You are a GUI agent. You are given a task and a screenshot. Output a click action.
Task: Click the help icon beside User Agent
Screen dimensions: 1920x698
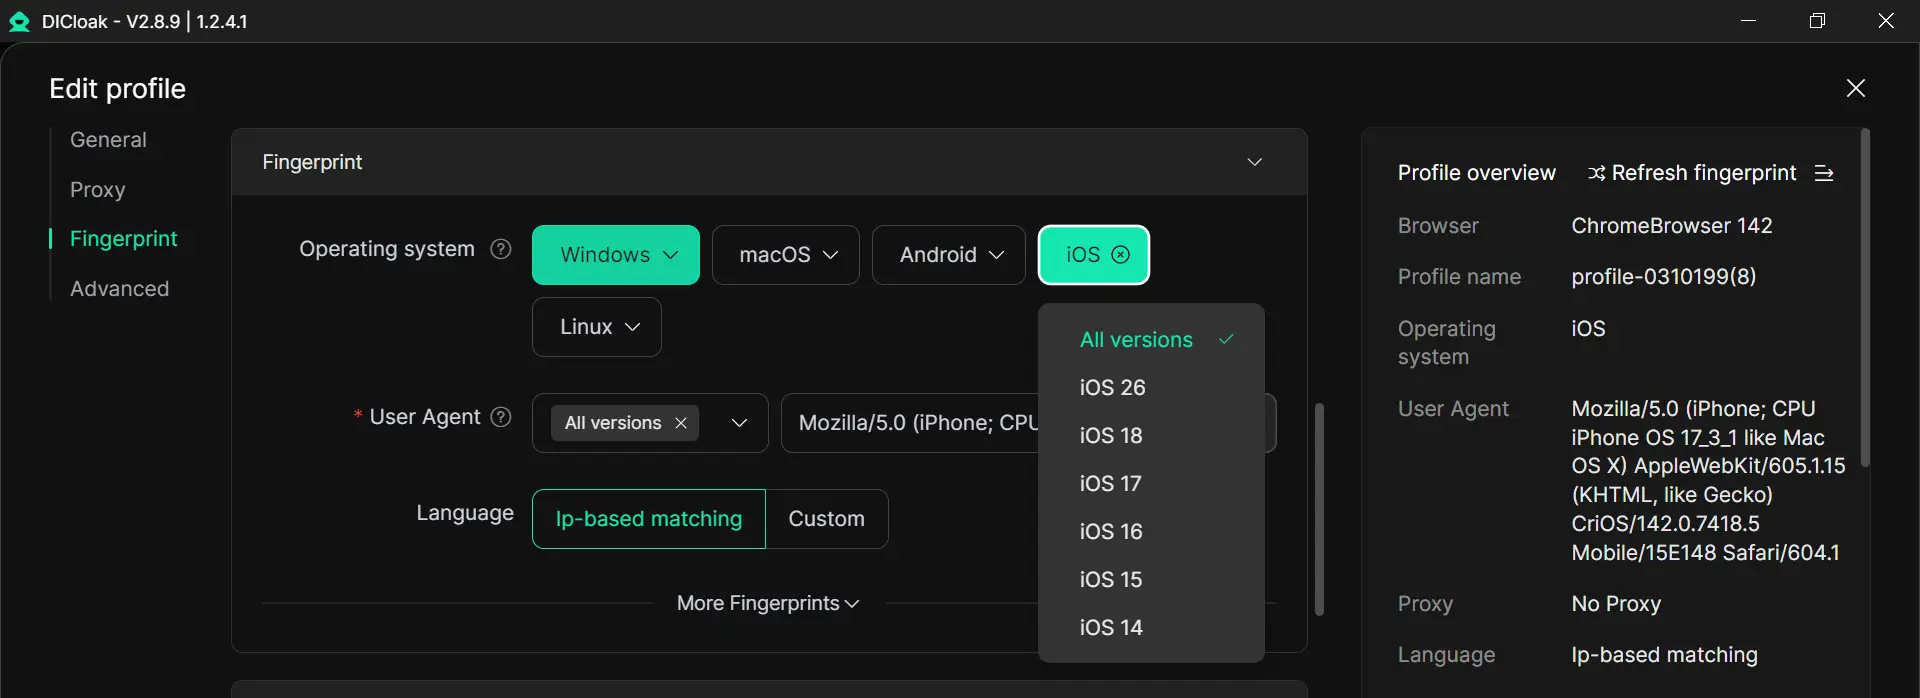pos(501,417)
